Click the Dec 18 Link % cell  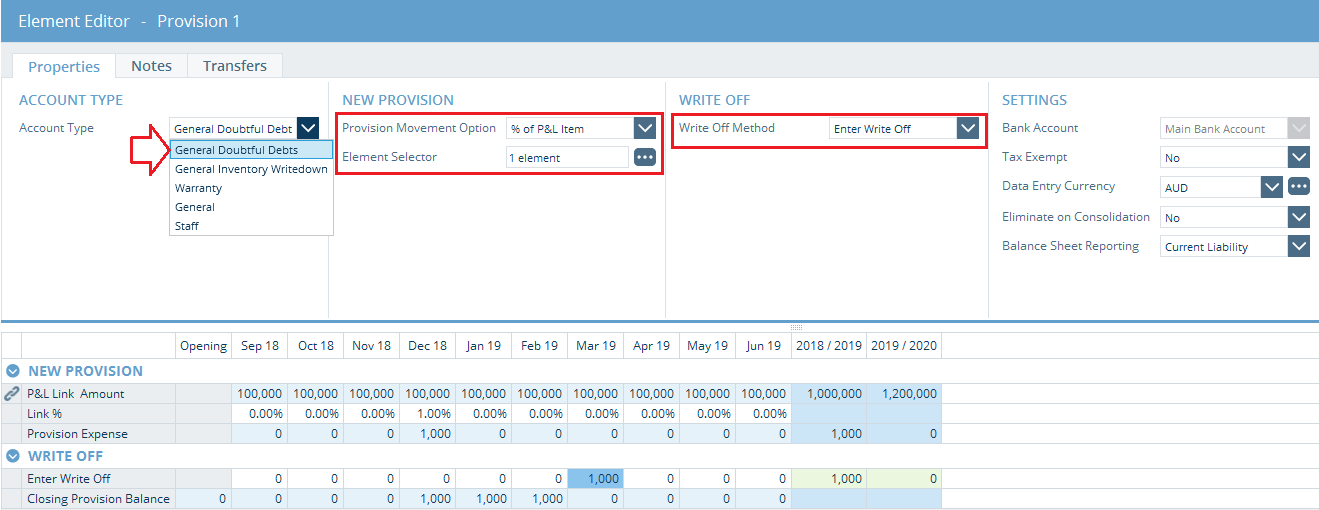tap(427, 414)
